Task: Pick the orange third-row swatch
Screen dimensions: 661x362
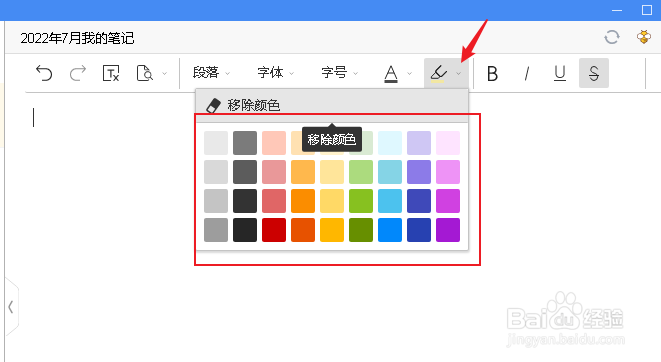Action: [x=303, y=201]
